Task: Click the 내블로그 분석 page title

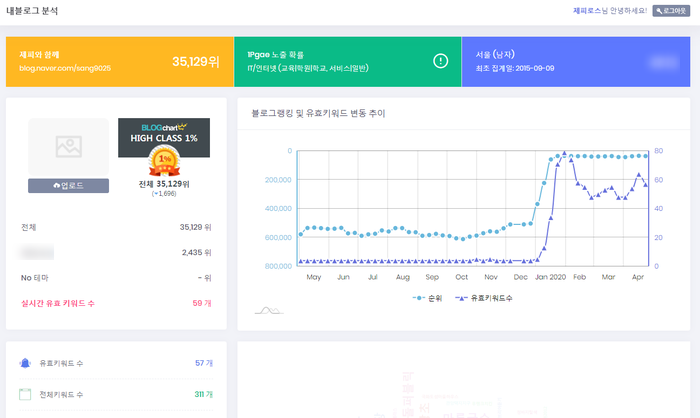Action: 32,11
